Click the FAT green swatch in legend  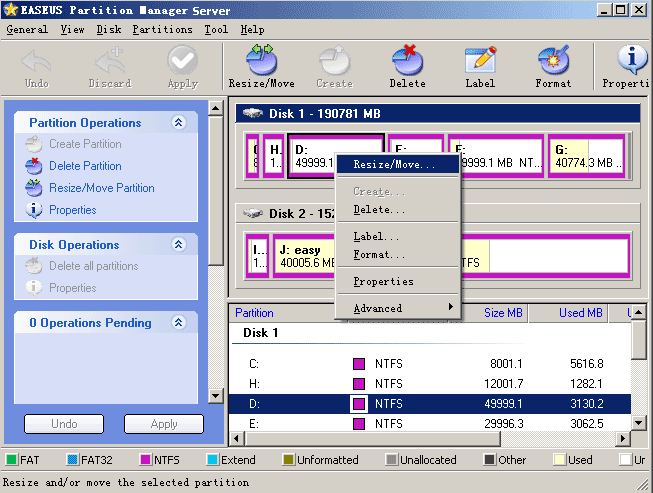tap(11, 460)
